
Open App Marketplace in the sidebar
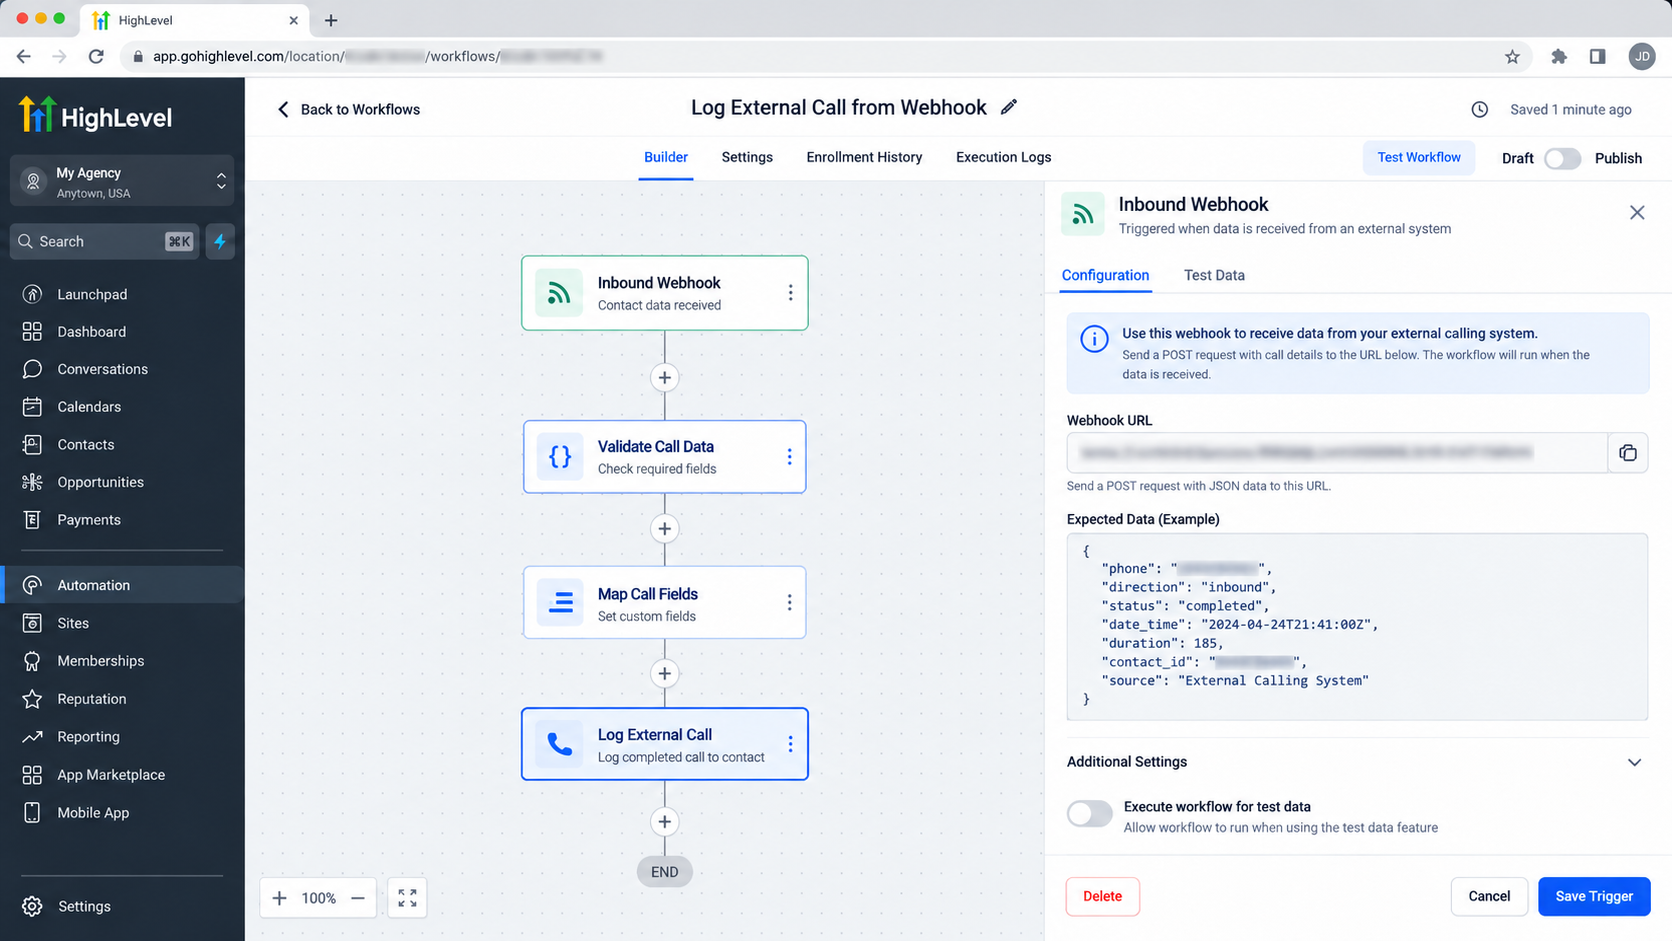click(122, 775)
